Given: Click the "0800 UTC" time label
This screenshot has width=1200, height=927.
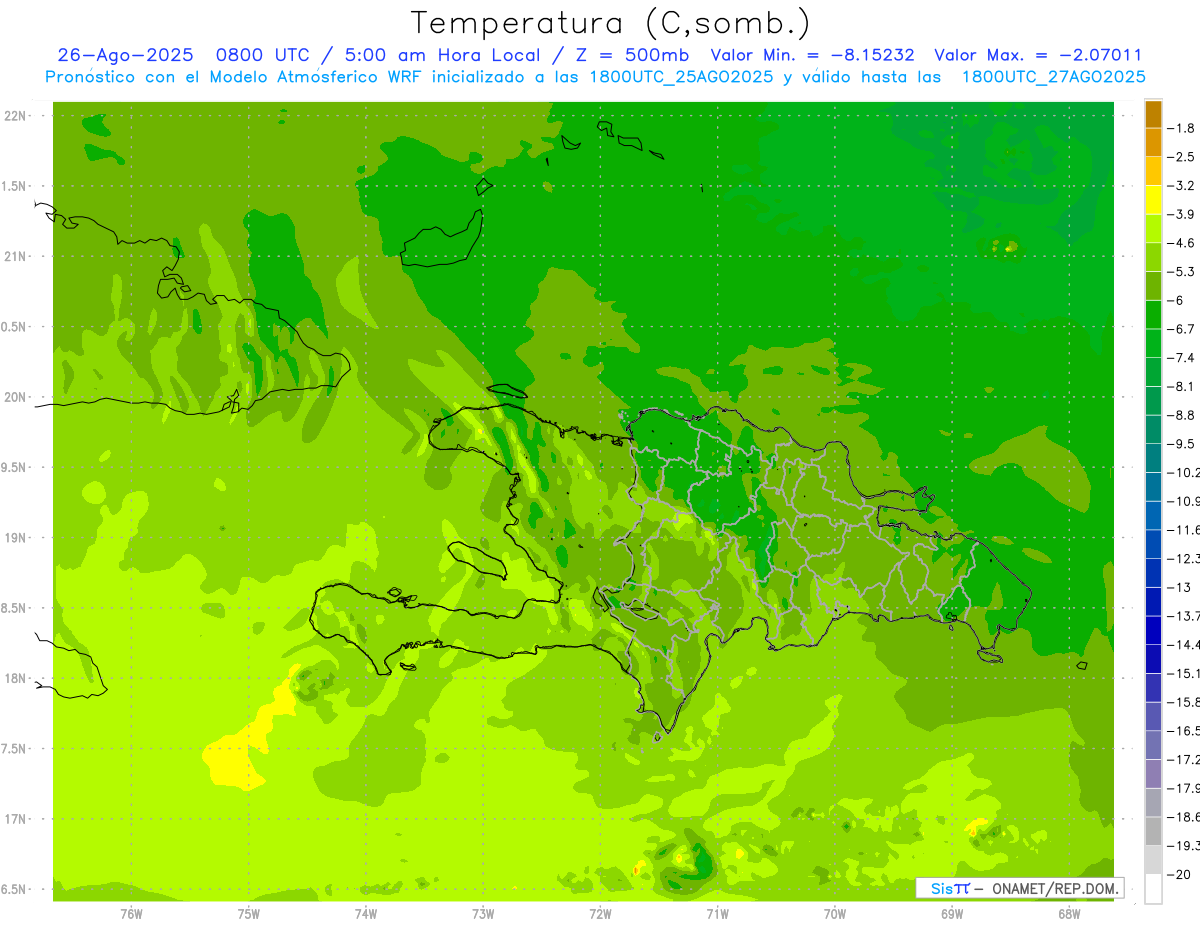Looking at the screenshot, I should pyautogui.click(x=266, y=56).
